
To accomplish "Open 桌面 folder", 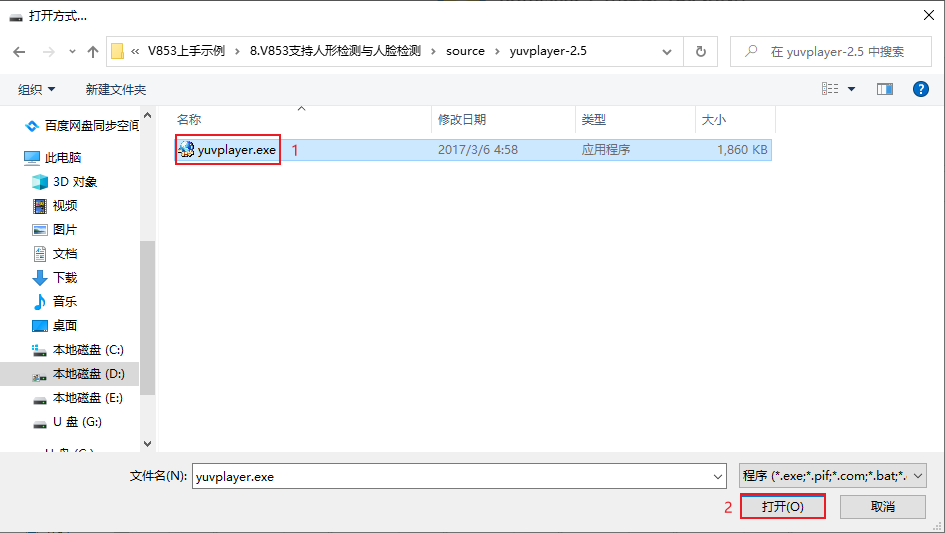I will pyautogui.click(x=65, y=326).
